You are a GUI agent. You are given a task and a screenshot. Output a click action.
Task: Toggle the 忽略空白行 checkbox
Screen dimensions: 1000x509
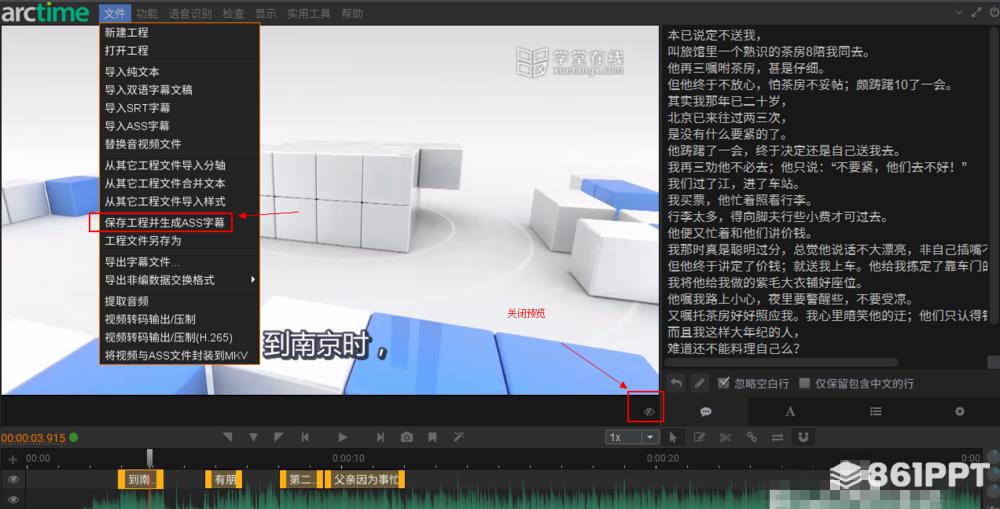pyautogui.click(x=723, y=383)
